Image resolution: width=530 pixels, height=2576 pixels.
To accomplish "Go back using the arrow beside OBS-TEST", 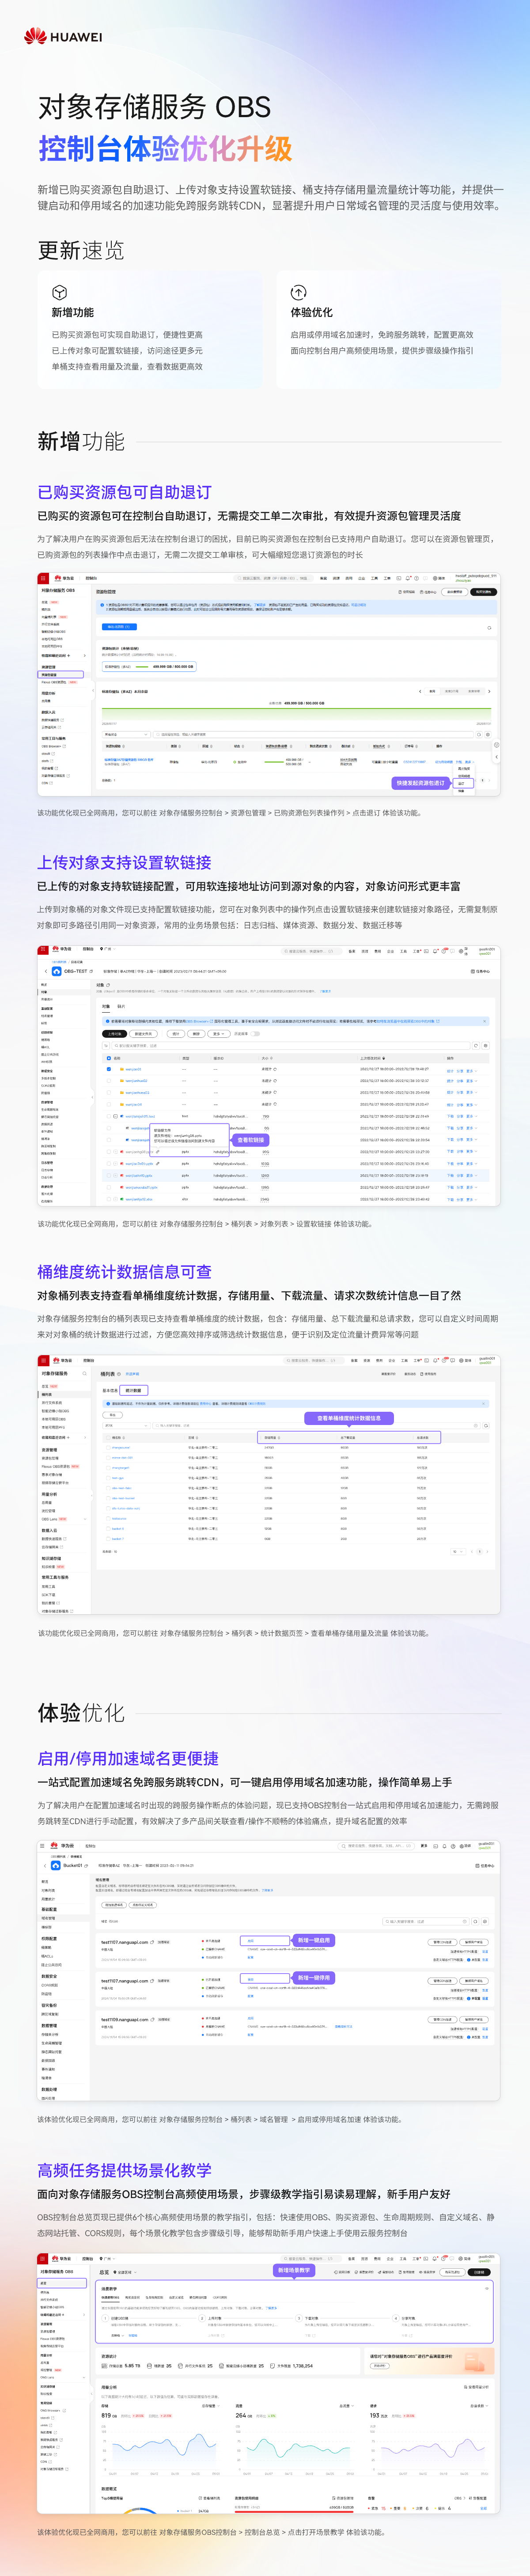I will (45, 971).
